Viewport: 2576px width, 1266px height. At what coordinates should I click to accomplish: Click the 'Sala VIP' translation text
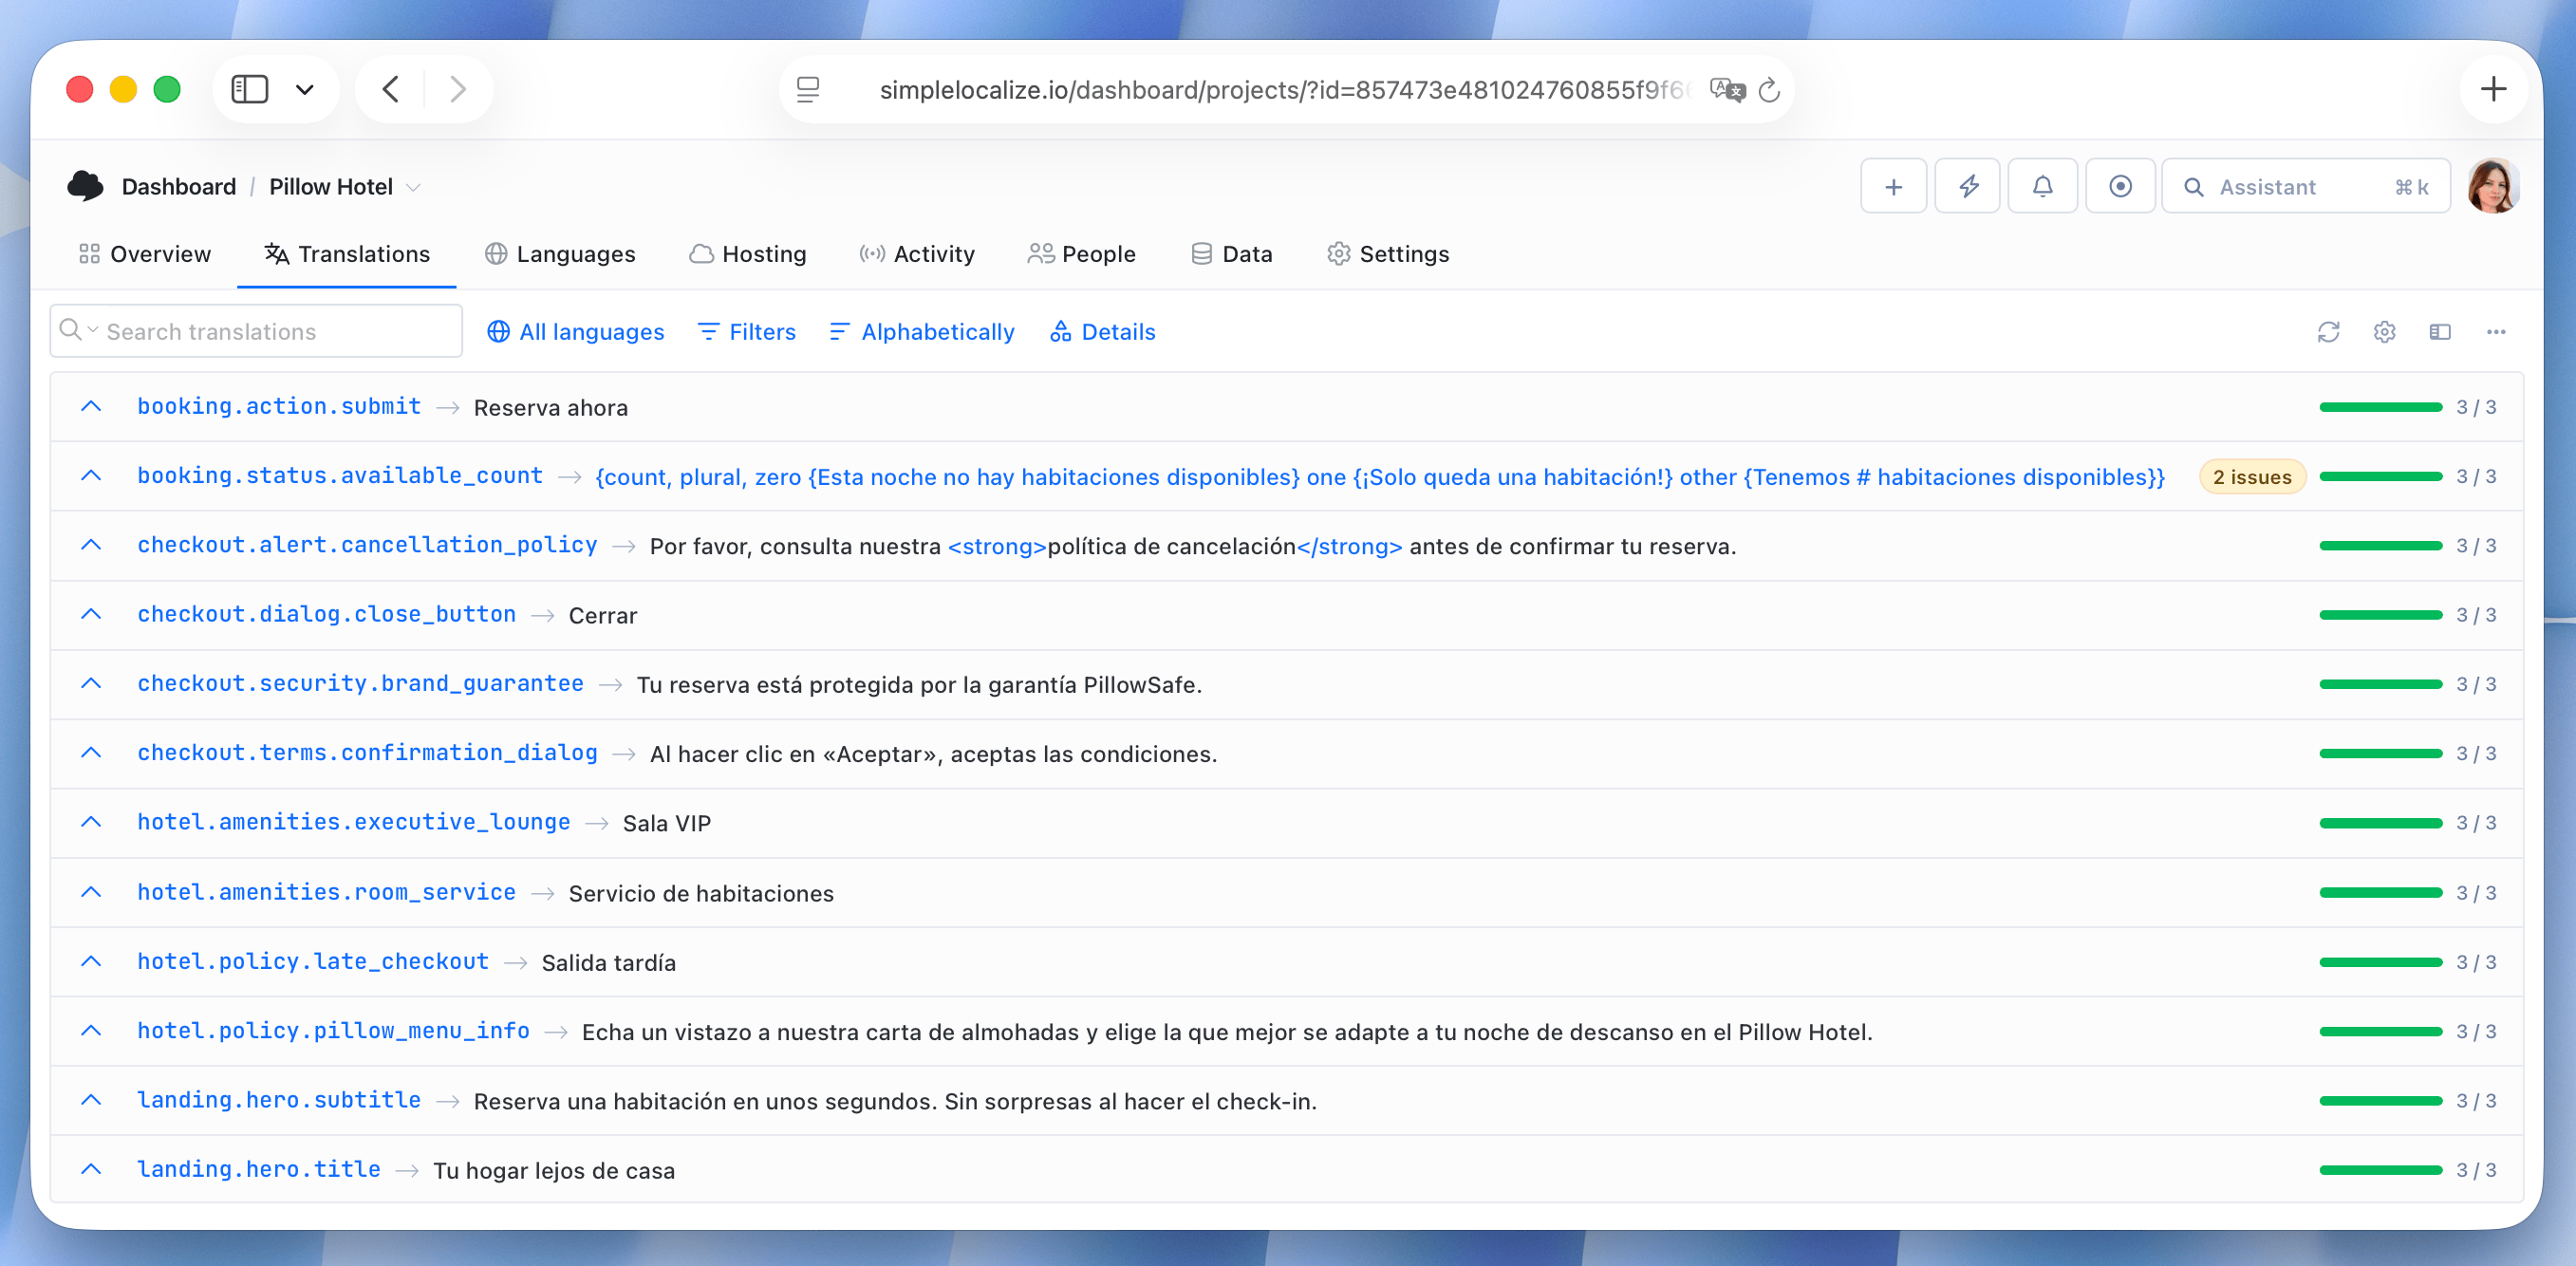point(667,823)
